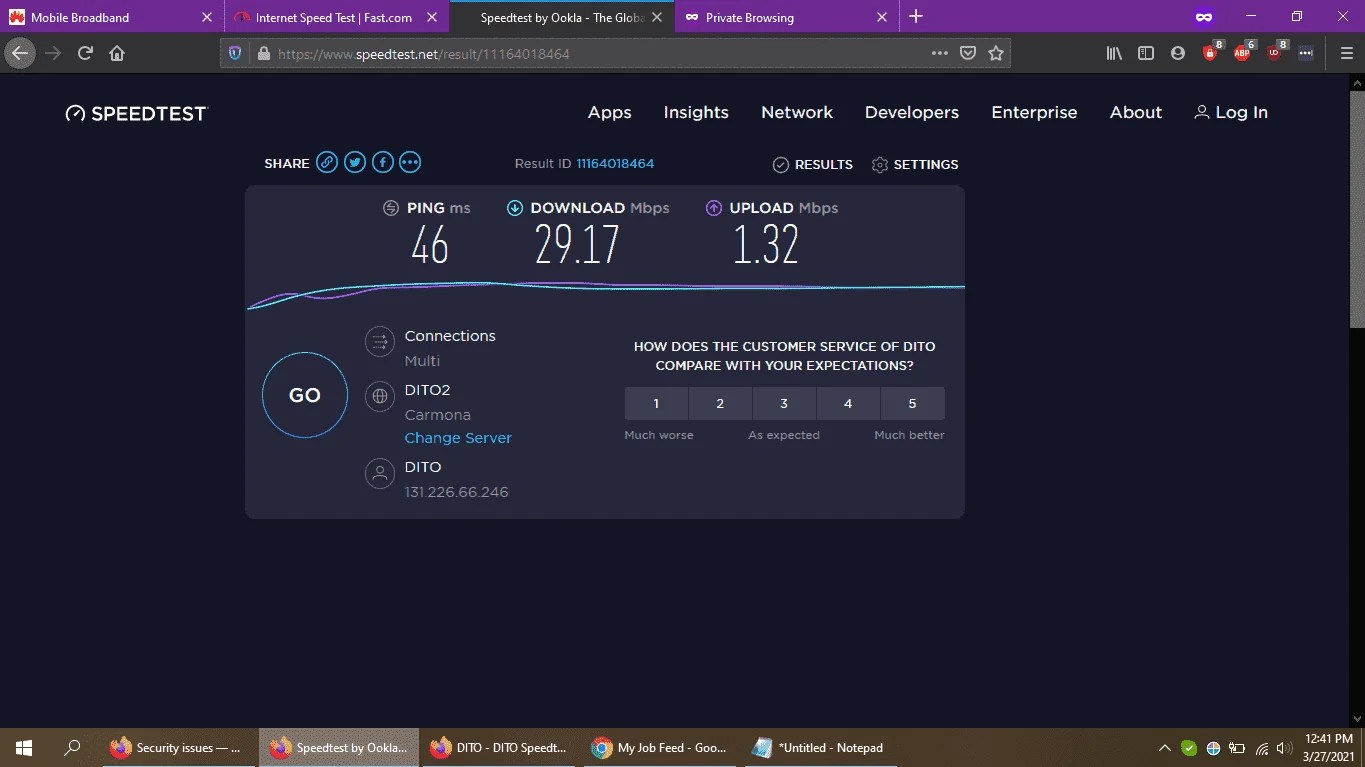Open Untitled Notepad taskbar window
This screenshot has height=767, width=1365.
click(x=818, y=747)
